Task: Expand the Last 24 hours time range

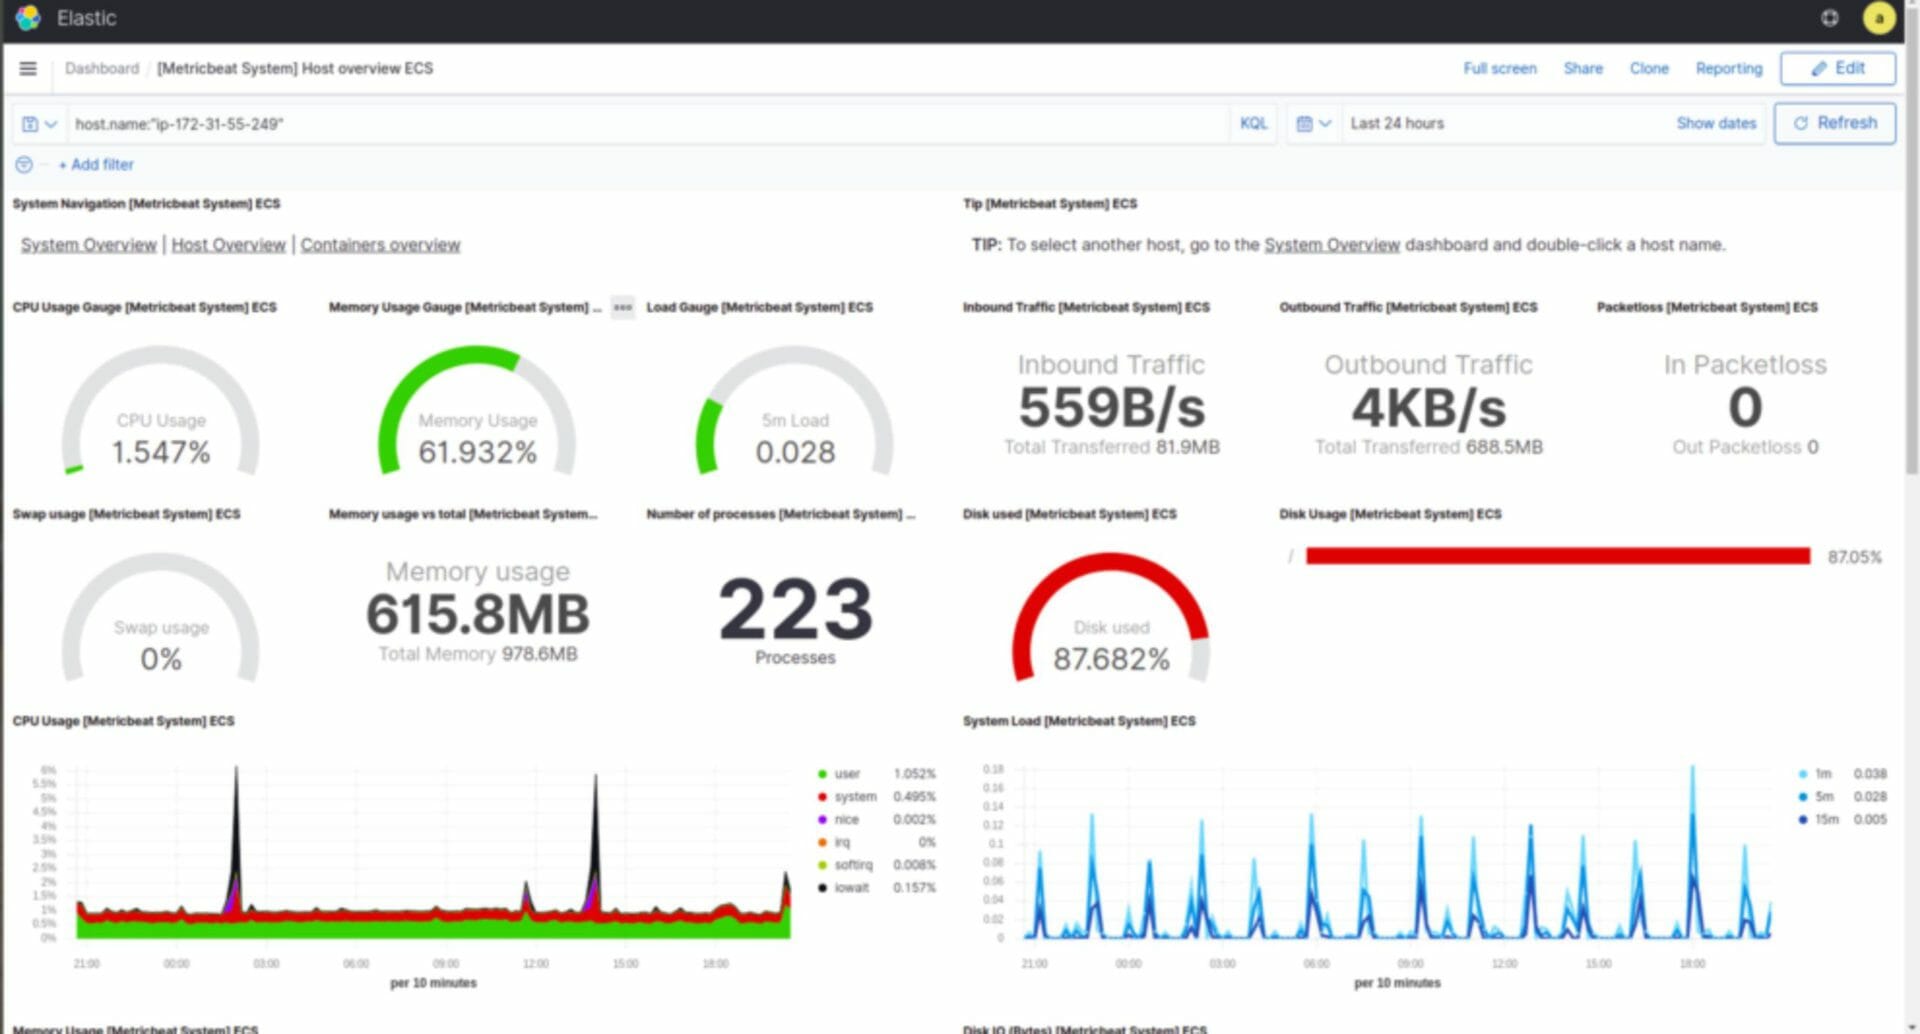Action: tap(1397, 124)
